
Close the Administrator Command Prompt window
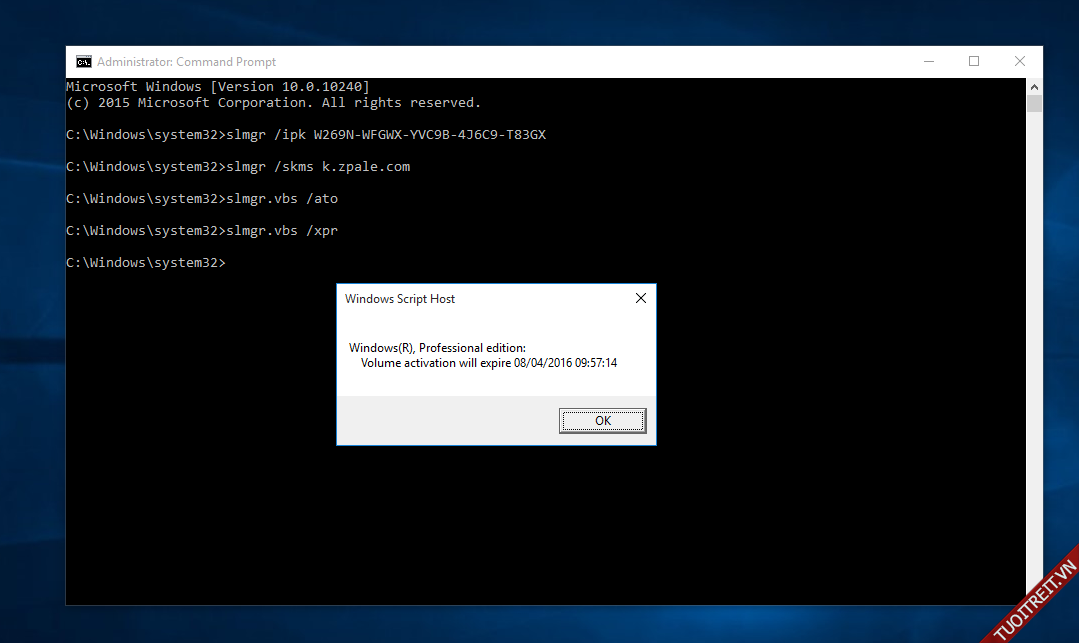tap(1019, 62)
